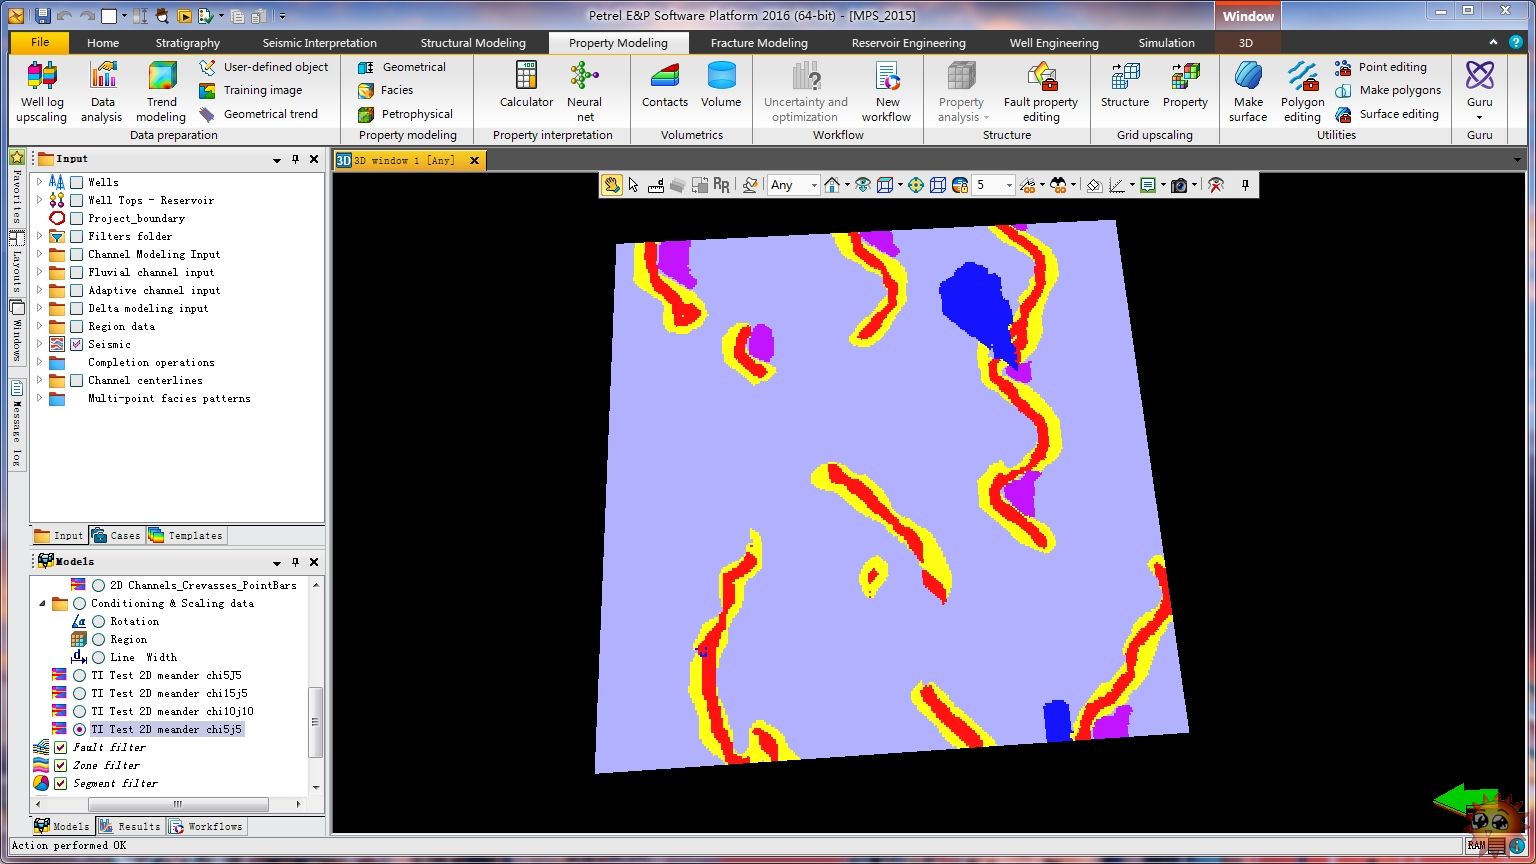Switch to Stratigraphy ribbon tab

(188, 43)
